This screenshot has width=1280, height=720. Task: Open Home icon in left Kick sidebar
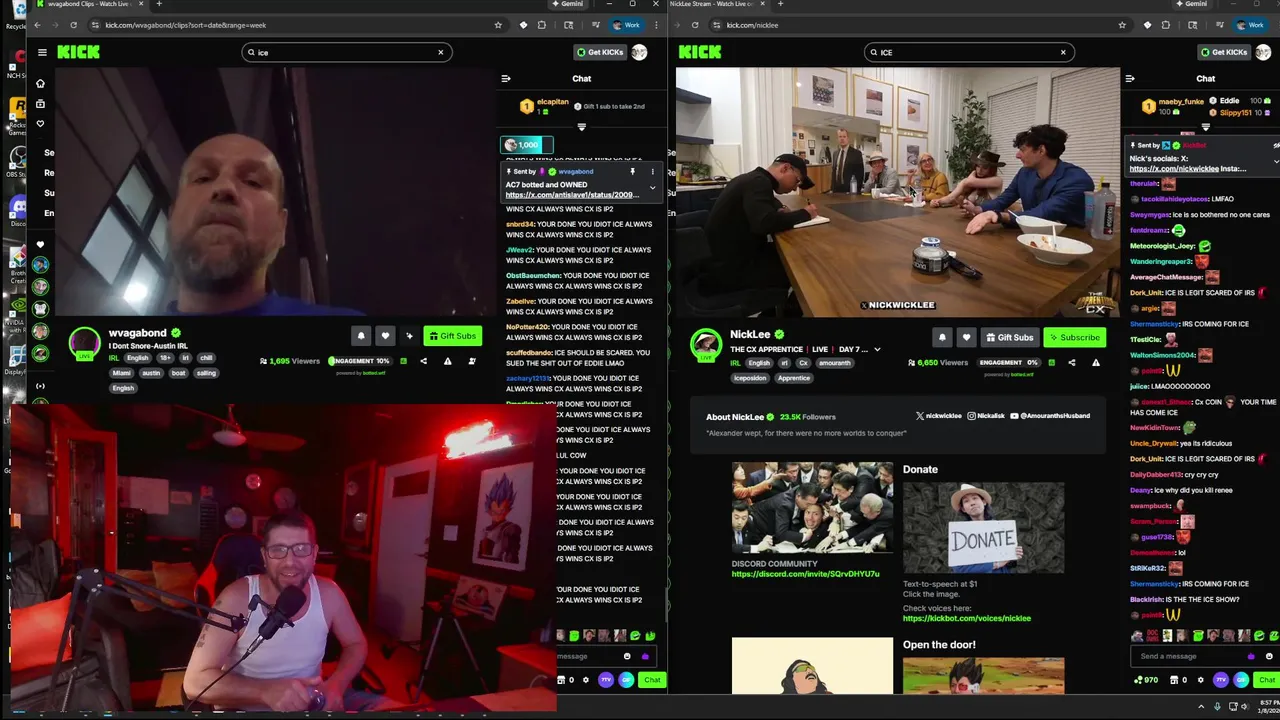(x=40, y=84)
